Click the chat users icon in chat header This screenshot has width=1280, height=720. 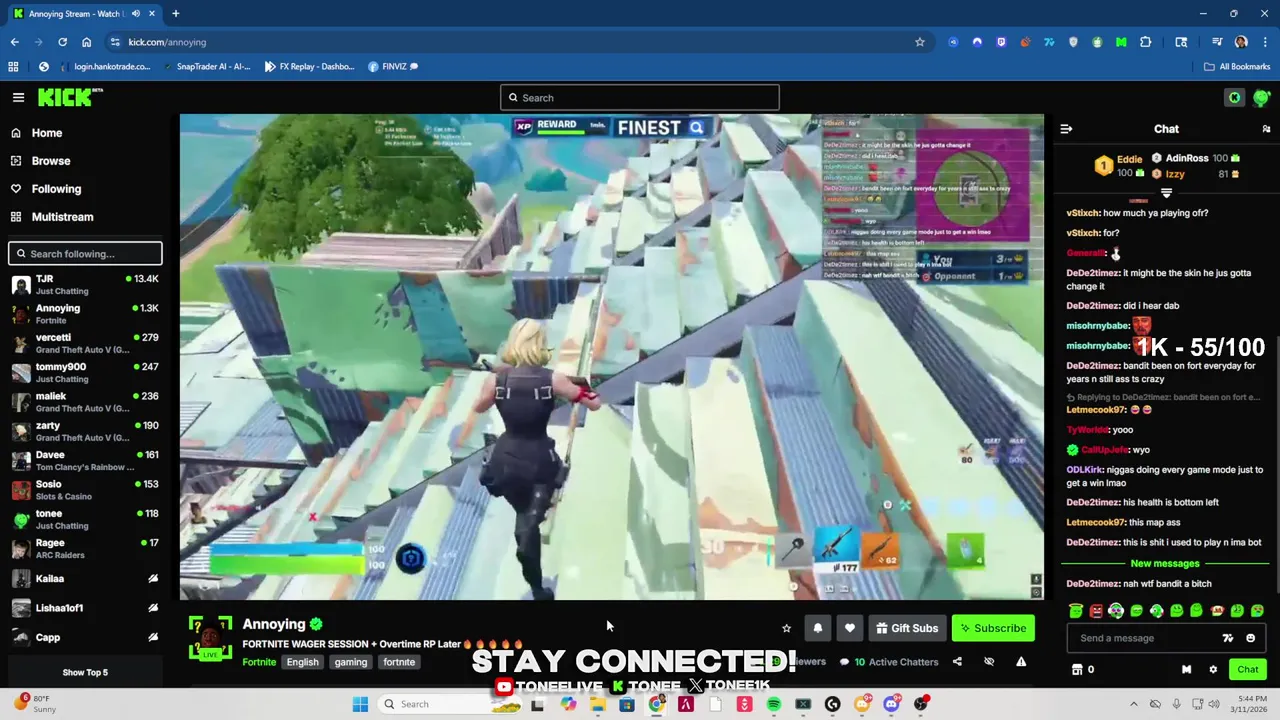(x=1266, y=129)
